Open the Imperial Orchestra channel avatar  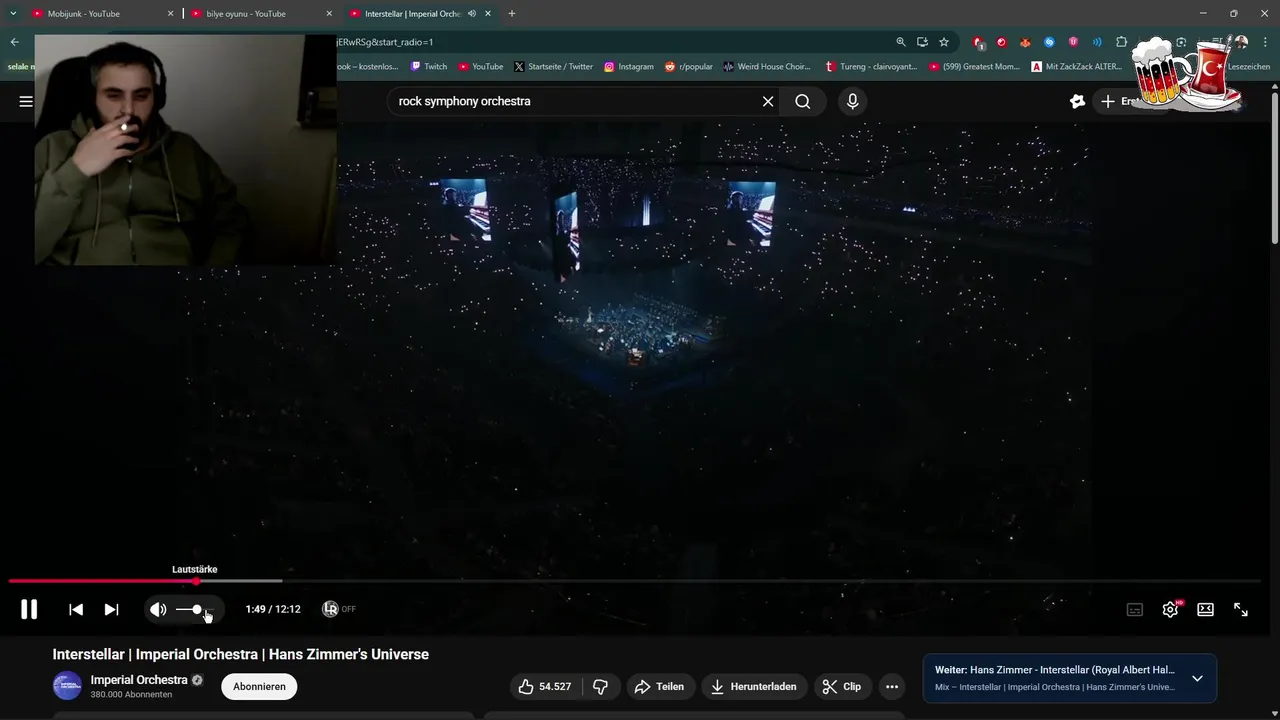pyautogui.click(x=67, y=686)
